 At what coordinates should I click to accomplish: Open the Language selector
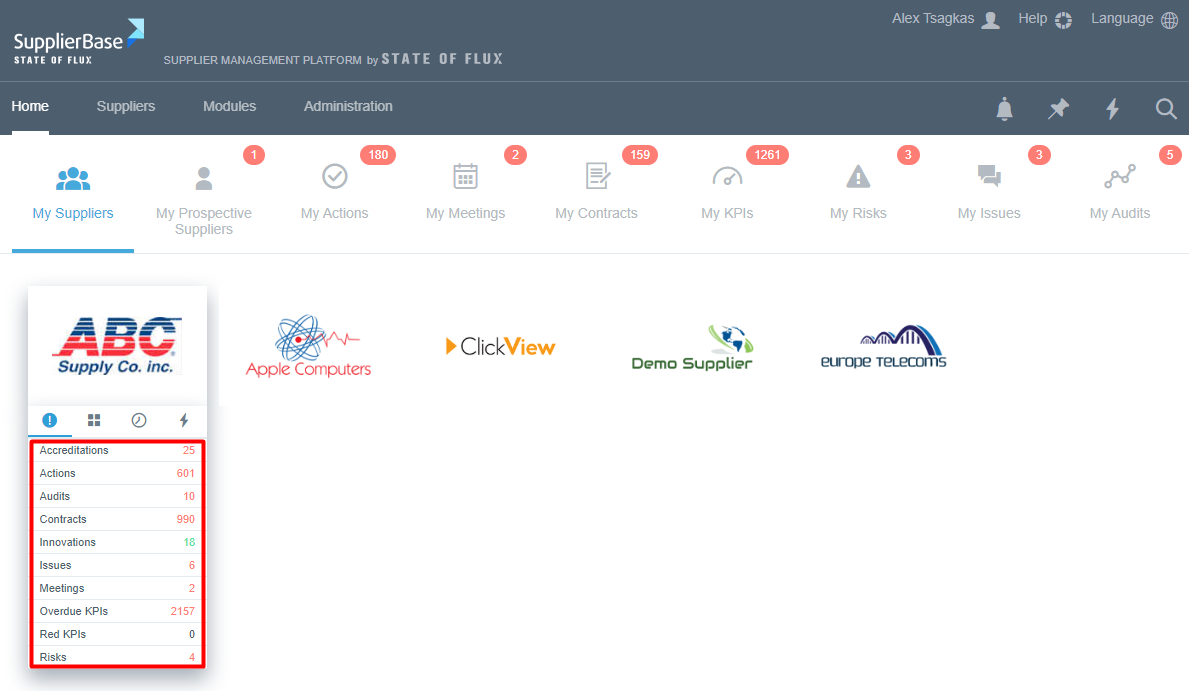click(x=1134, y=19)
